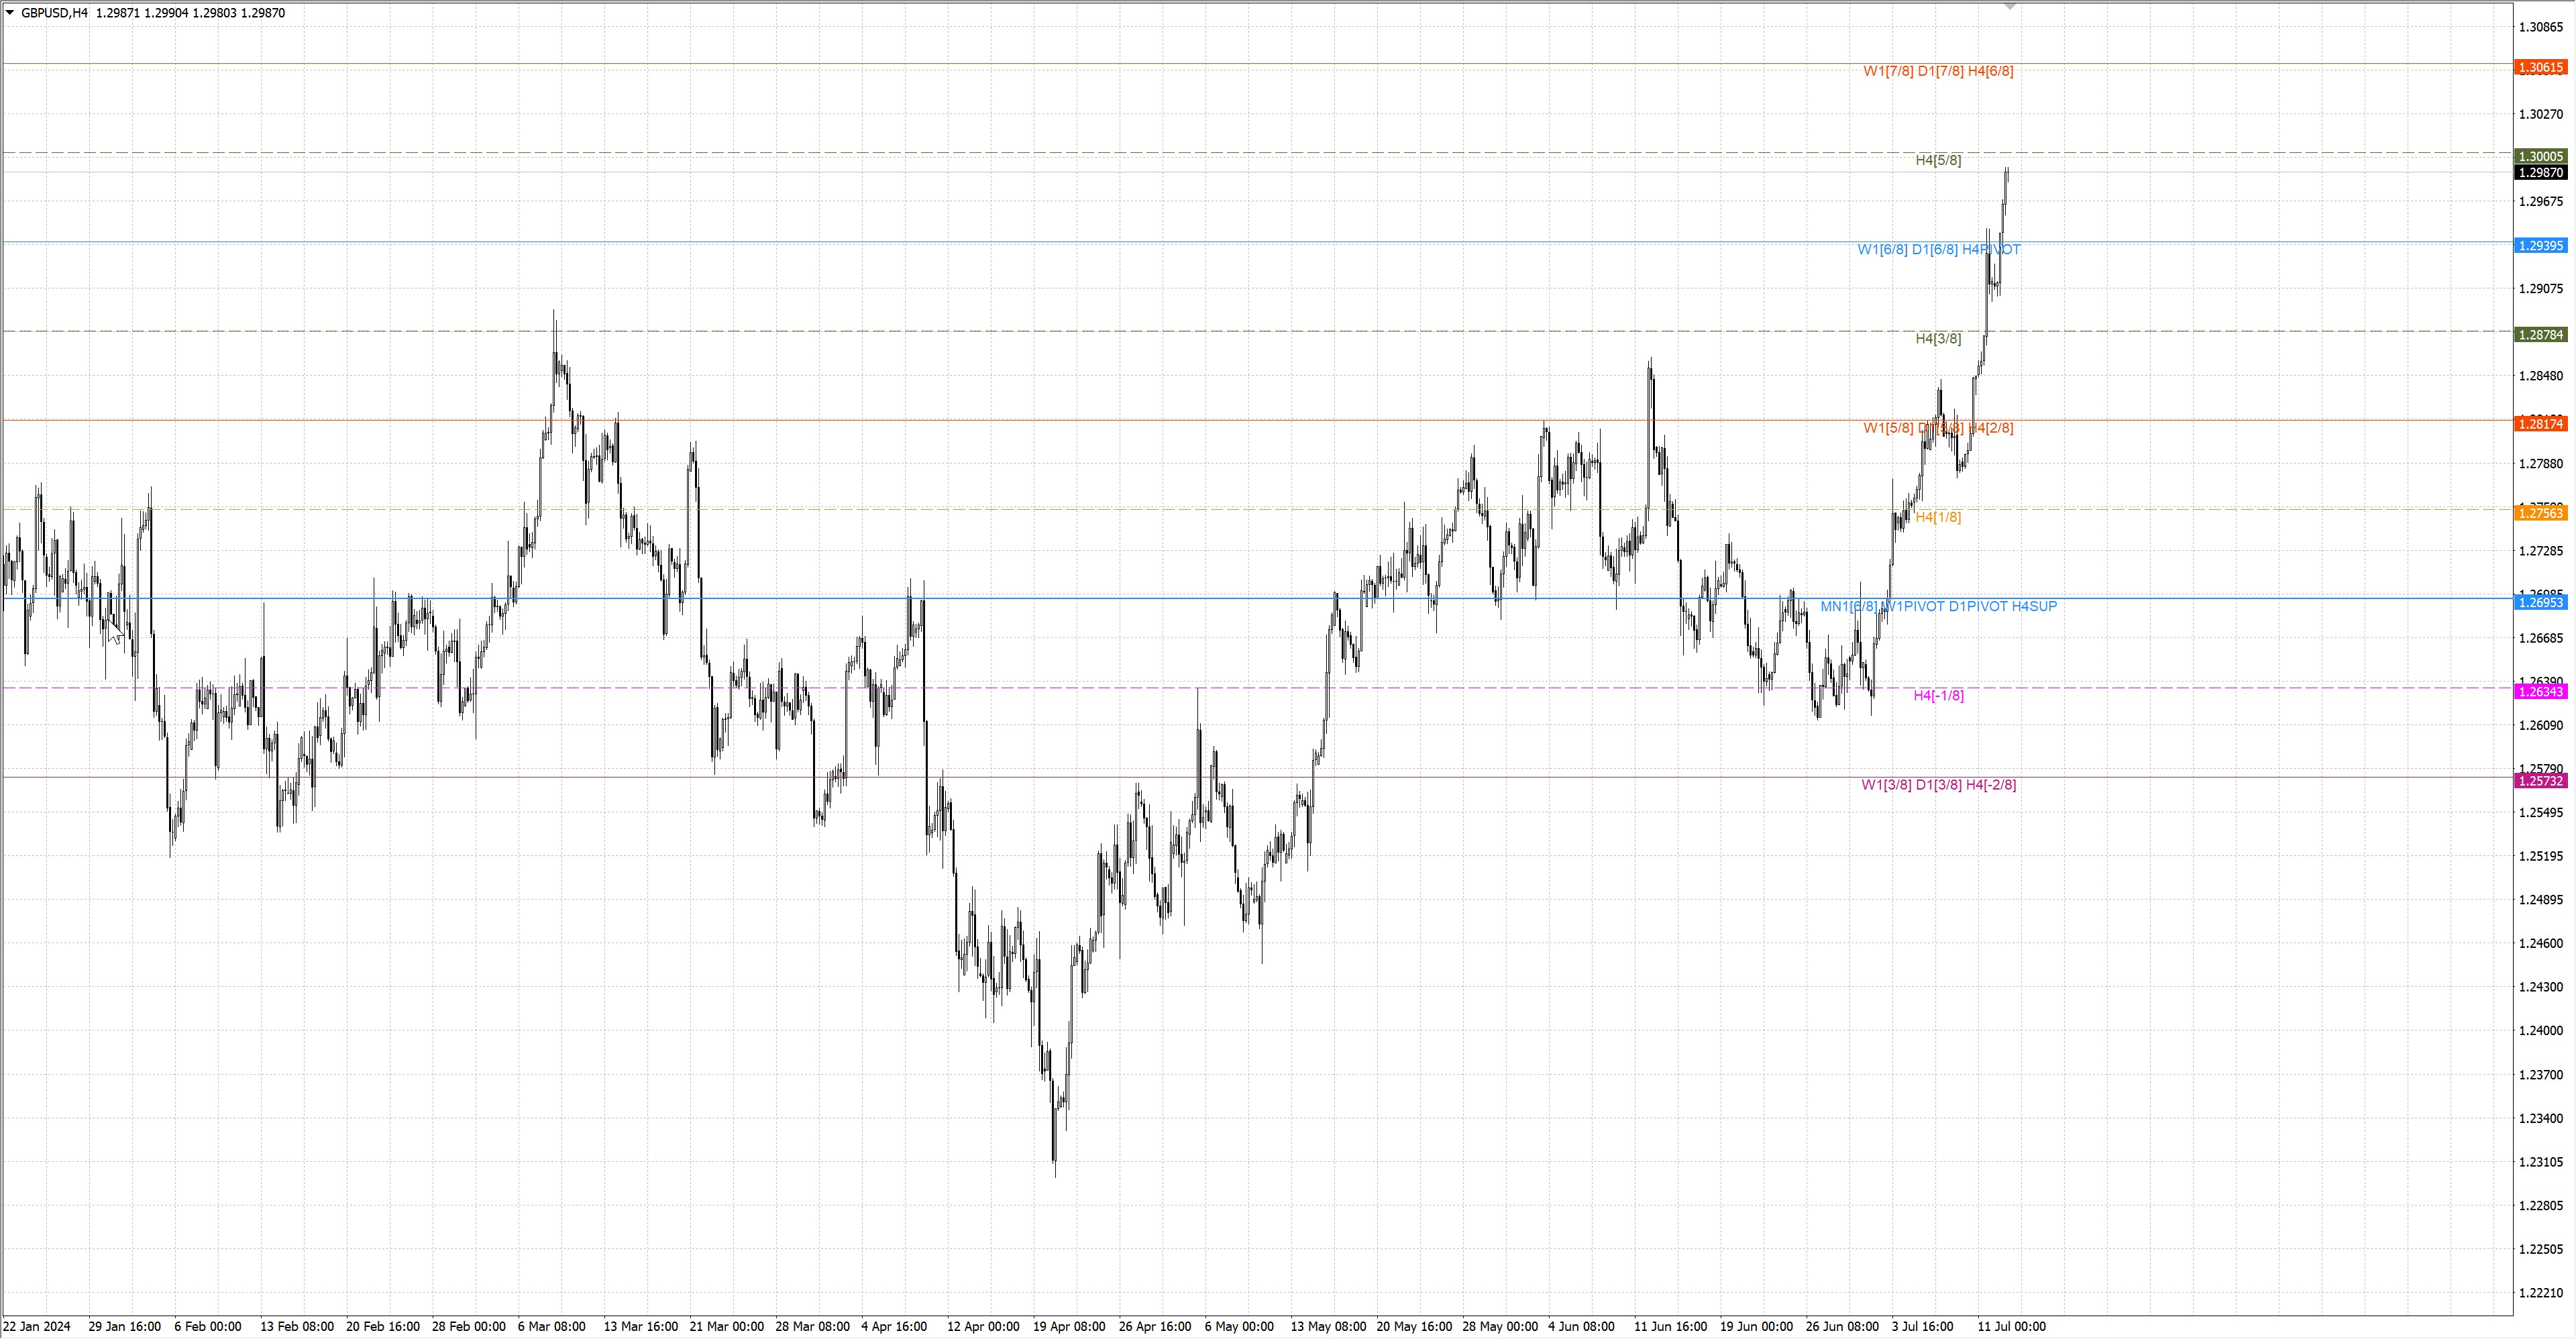This screenshot has width=2576, height=1339.
Task: Click the W1[3/8] D1[3/8] H4[-2/8] label
Action: (1938, 785)
